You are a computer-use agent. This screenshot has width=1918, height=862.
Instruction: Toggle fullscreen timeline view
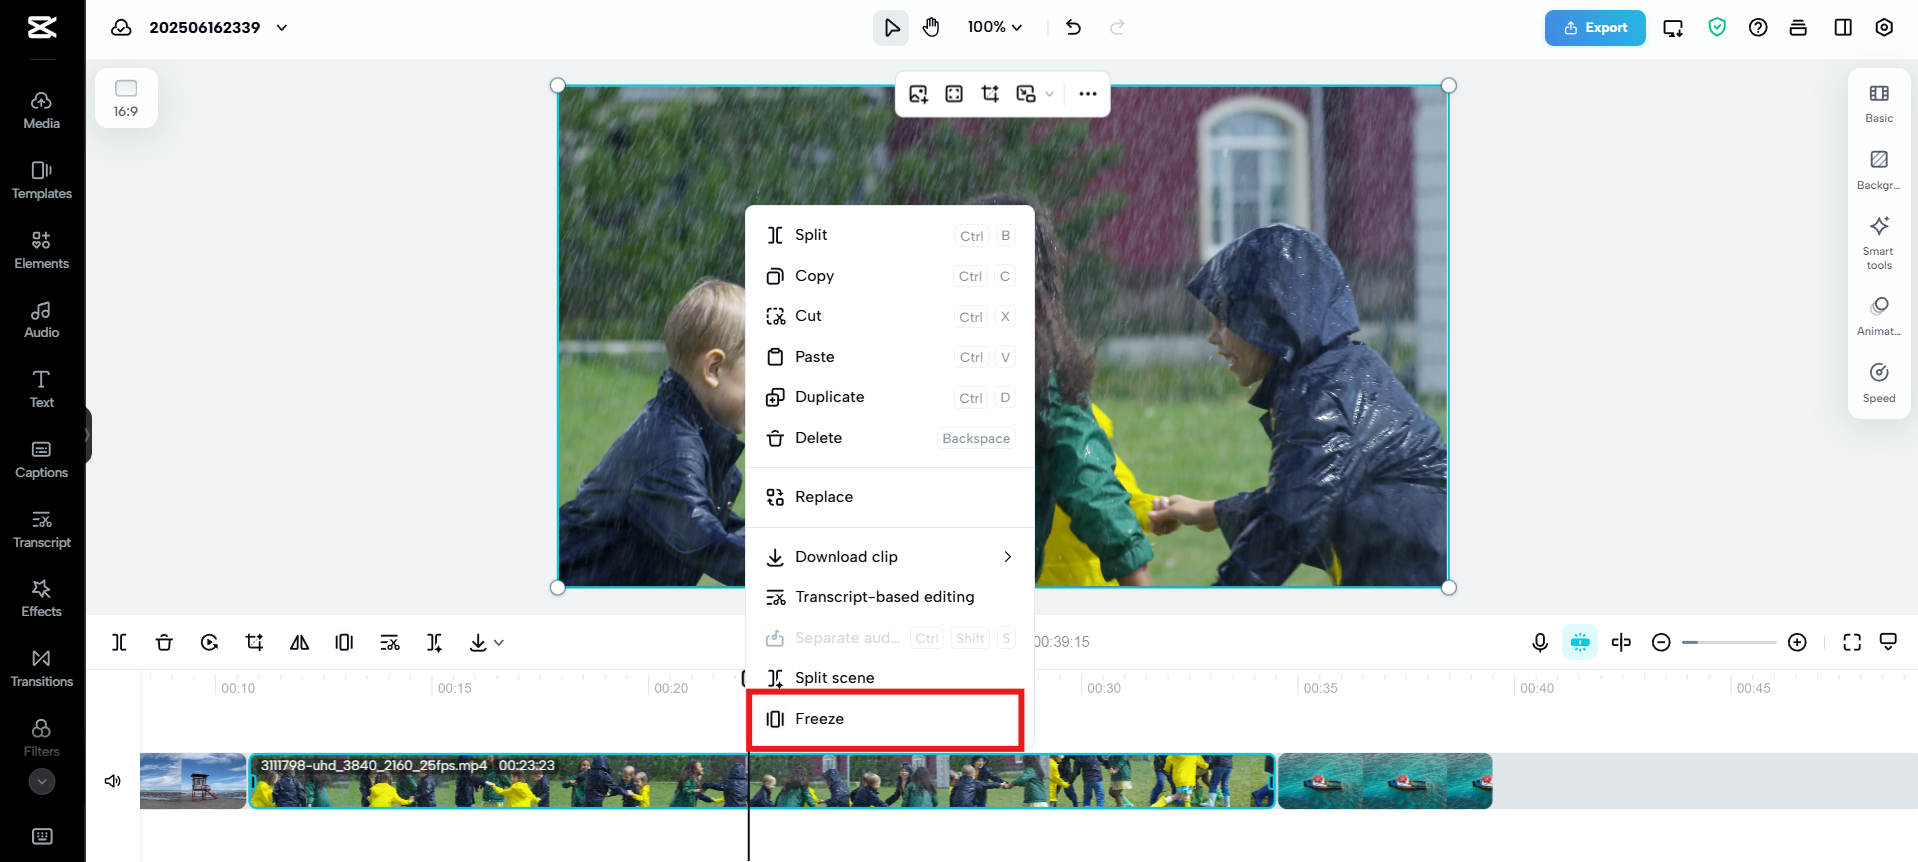pyautogui.click(x=1852, y=642)
